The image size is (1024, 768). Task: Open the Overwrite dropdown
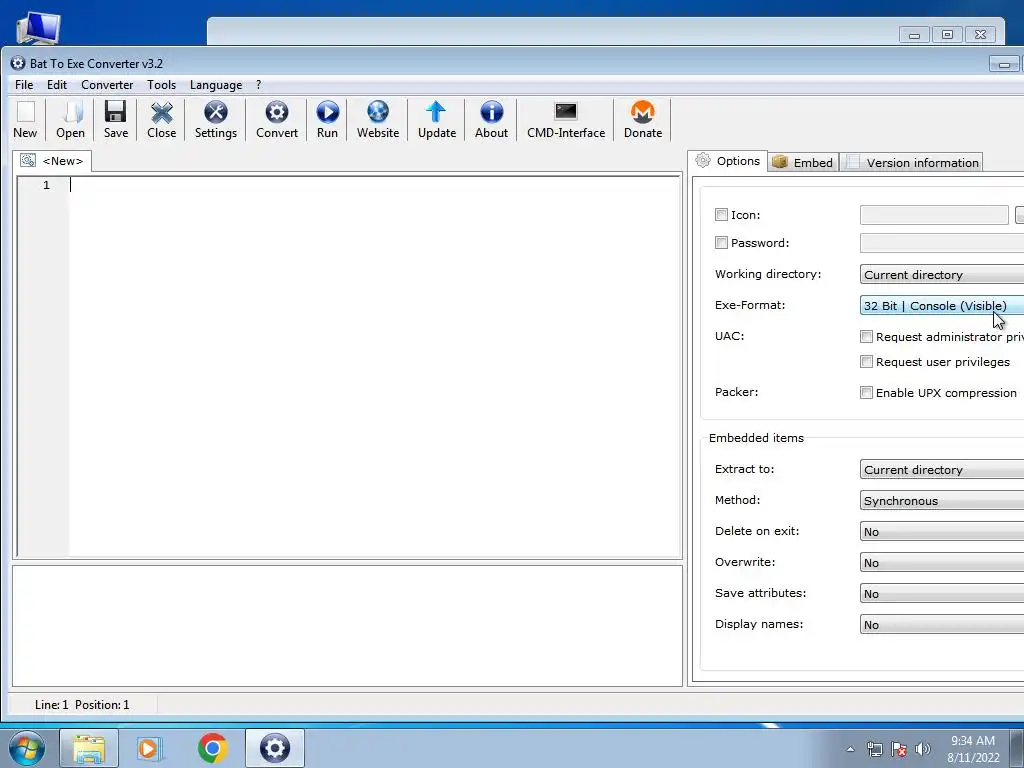[x=942, y=562]
